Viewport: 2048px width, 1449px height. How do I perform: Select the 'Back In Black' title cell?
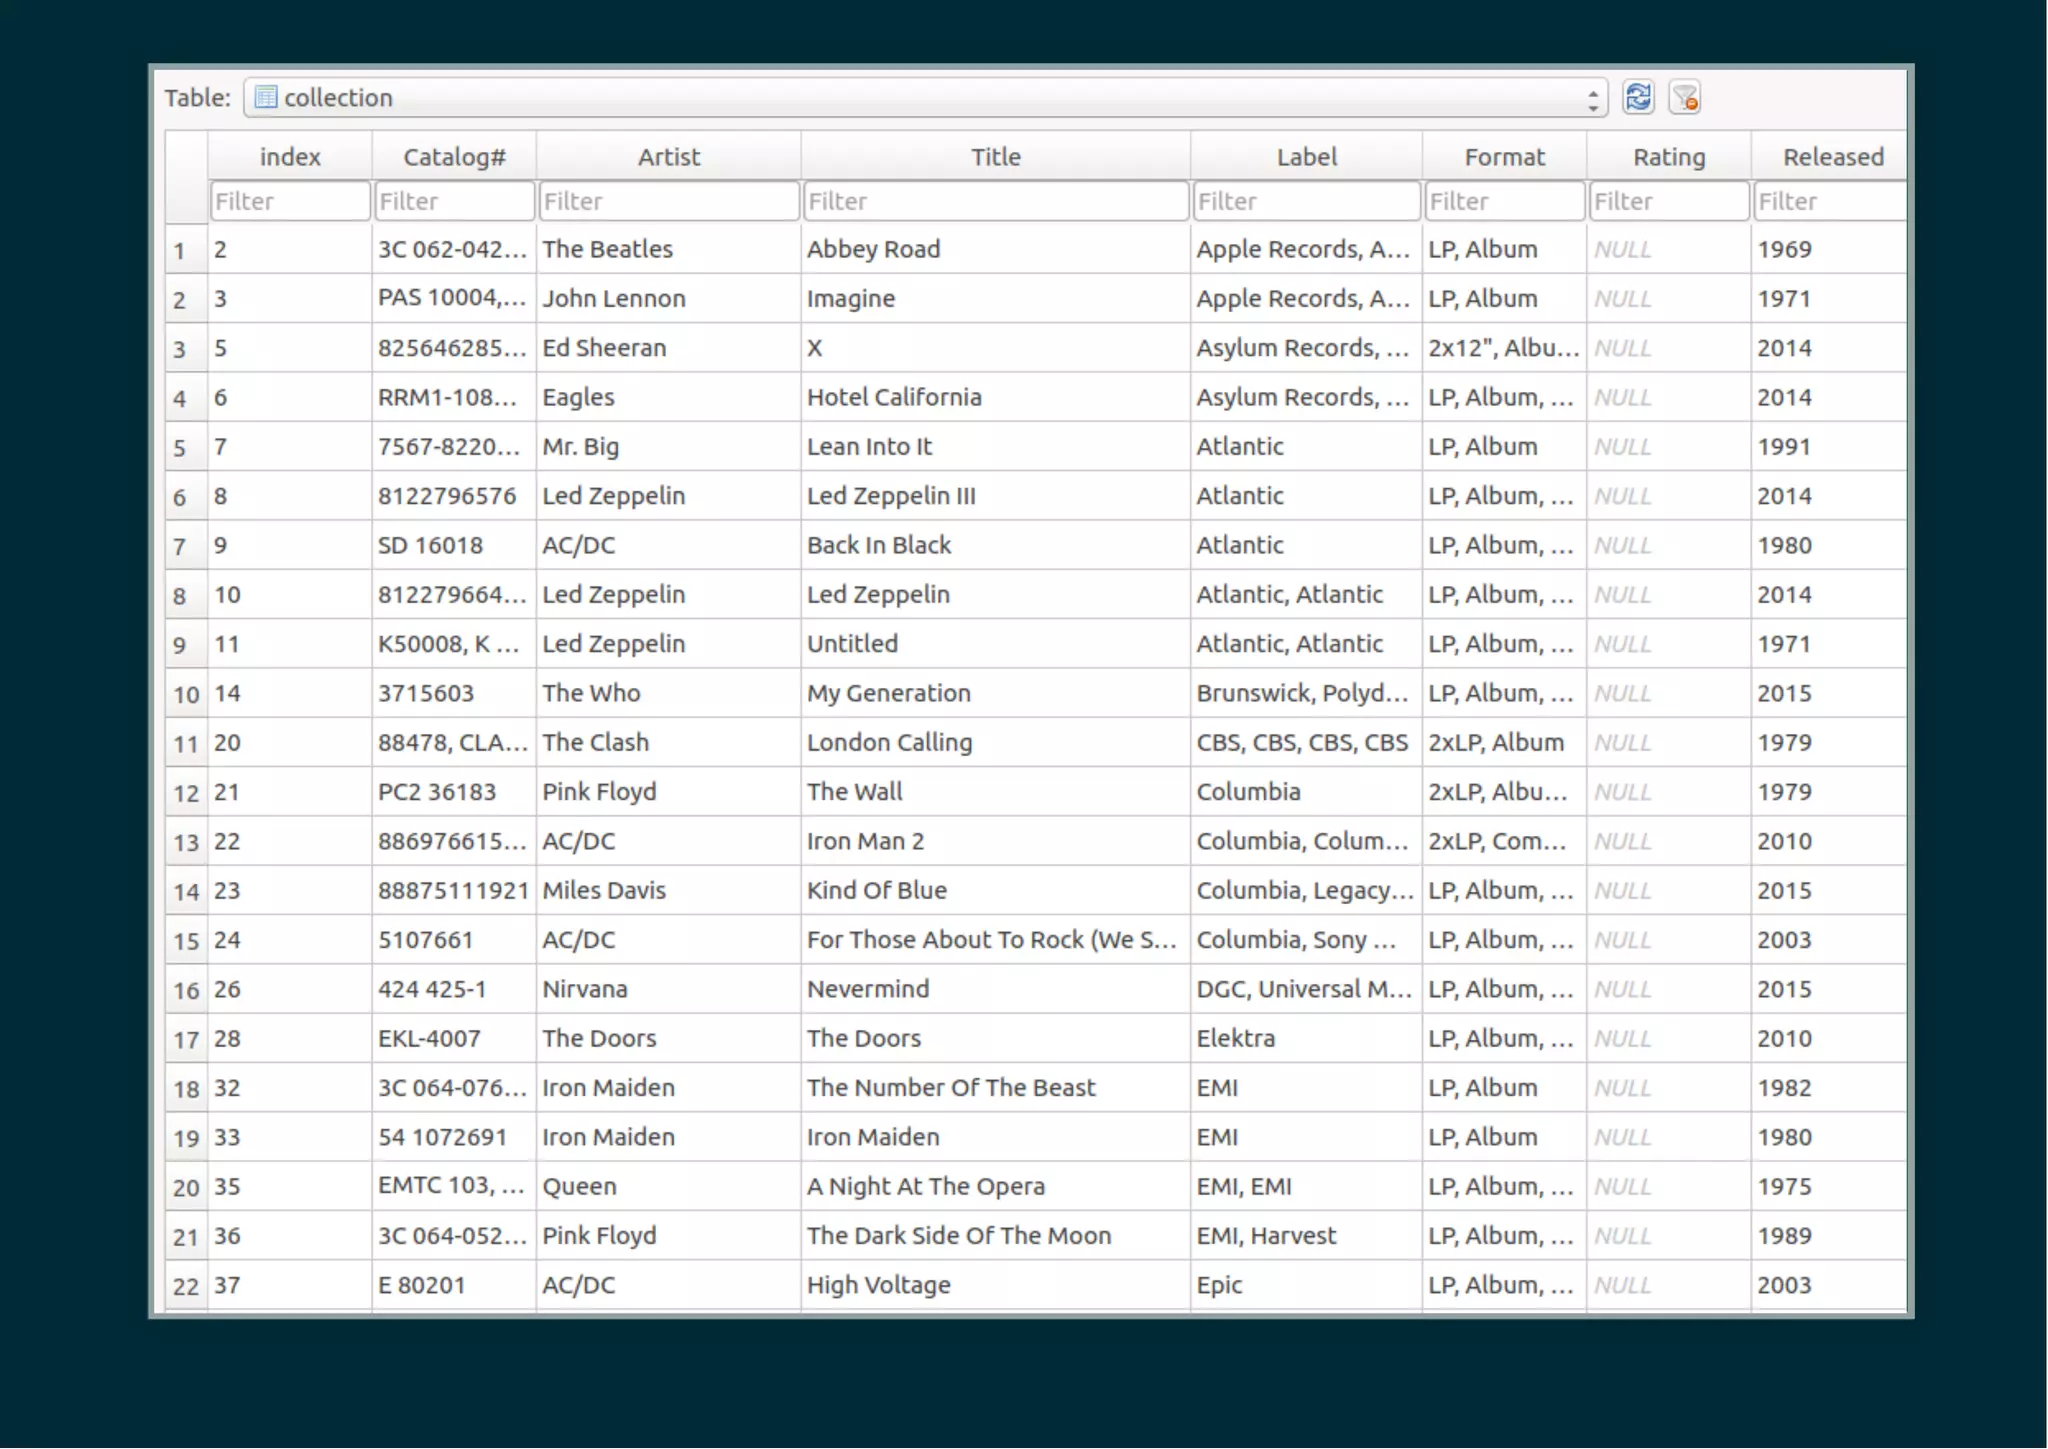pyautogui.click(x=996, y=545)
